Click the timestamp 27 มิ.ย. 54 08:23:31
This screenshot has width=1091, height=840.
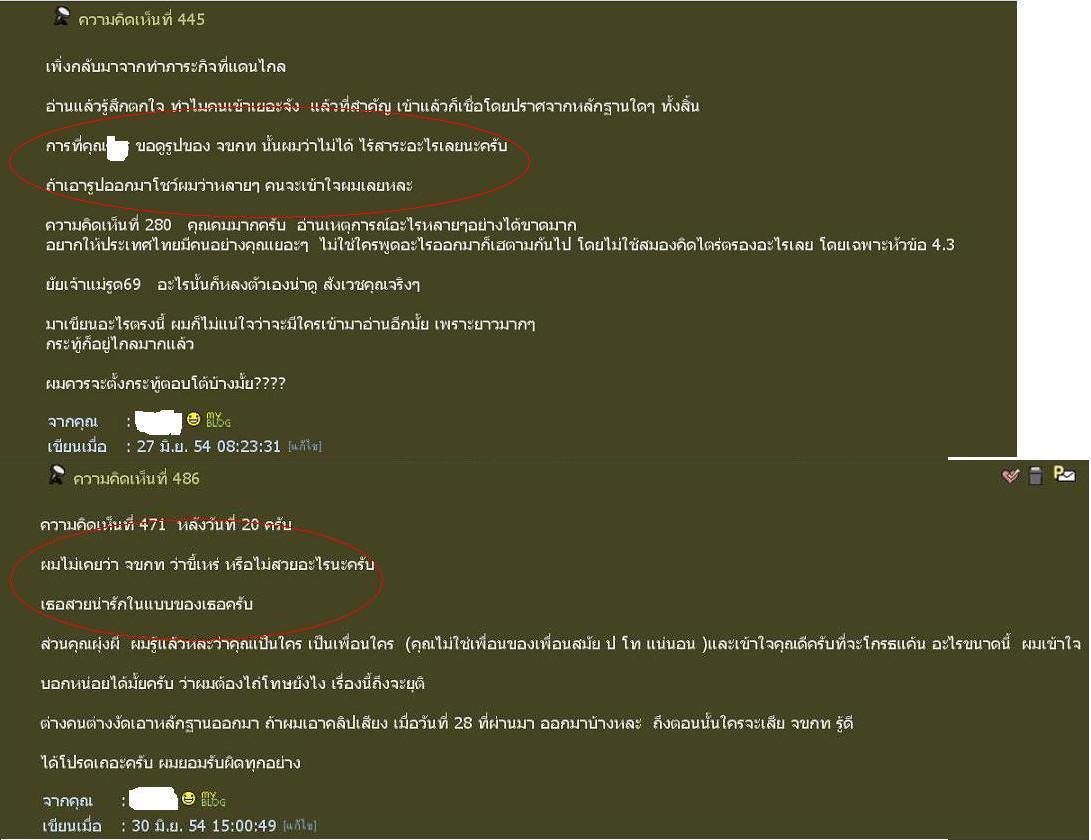pyautogui.click(x=208, y=446)
